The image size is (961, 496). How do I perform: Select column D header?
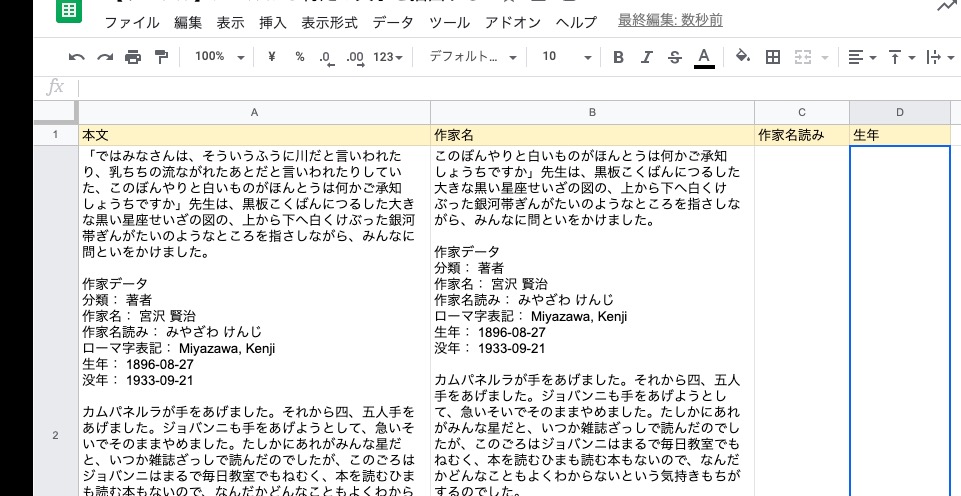tap(900, 112)
